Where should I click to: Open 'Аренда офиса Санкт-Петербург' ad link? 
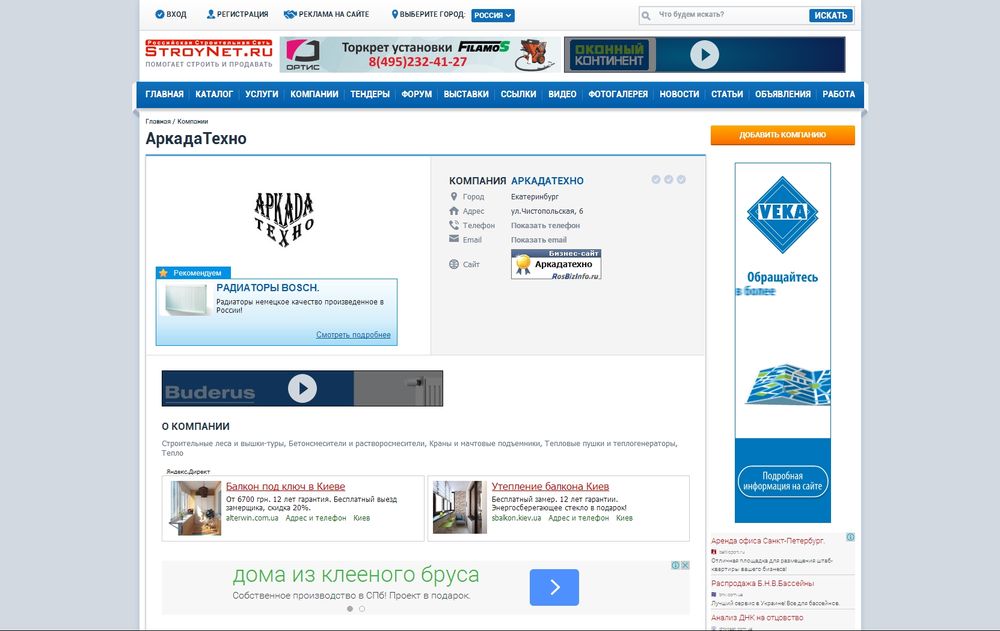pyautogui.click(x=768, y=540)
